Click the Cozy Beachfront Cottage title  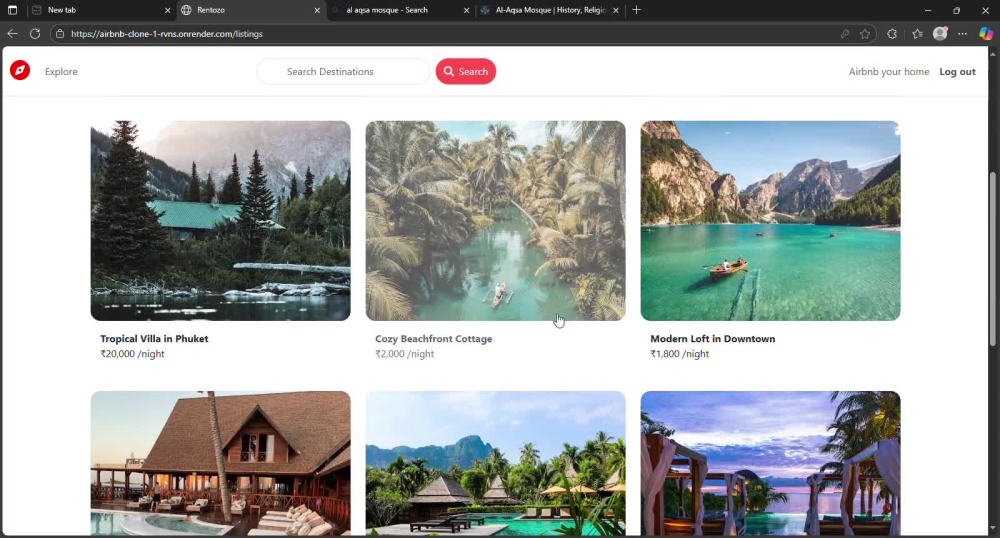pos(434,338)
